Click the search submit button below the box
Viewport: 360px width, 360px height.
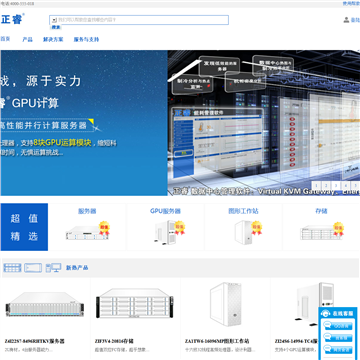point(56,27)
